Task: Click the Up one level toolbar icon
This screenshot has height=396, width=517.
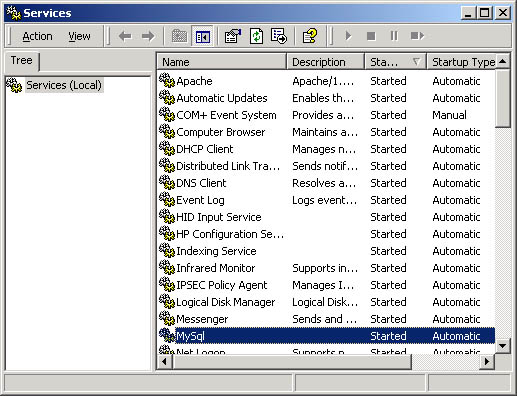Action: coord(179,36)
